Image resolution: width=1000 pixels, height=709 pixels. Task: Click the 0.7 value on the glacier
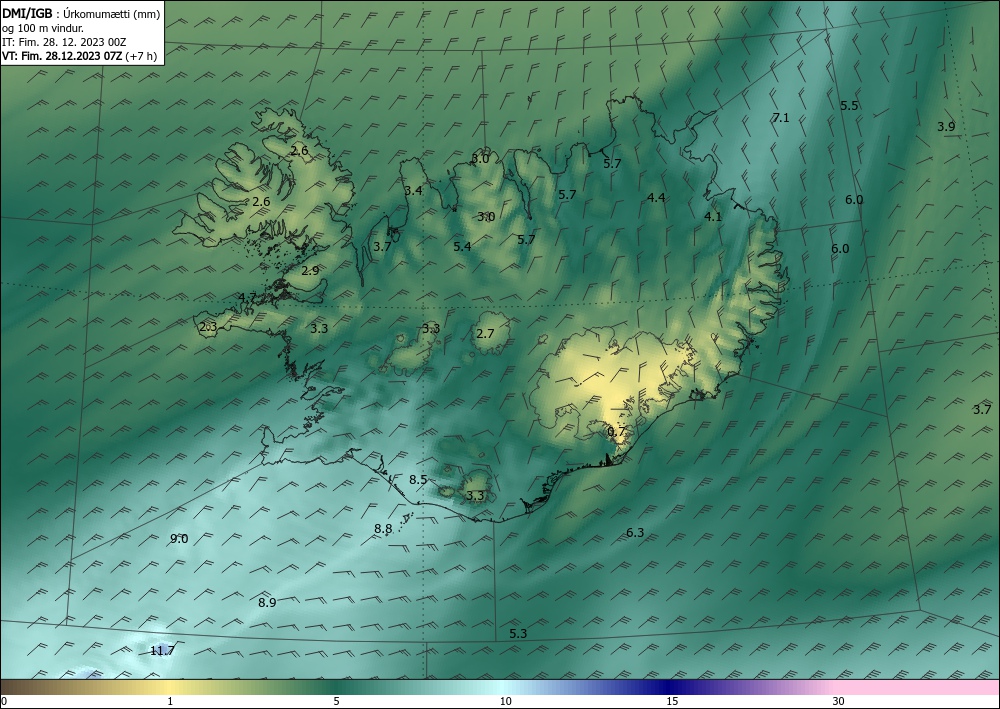(x=616, y=432)
